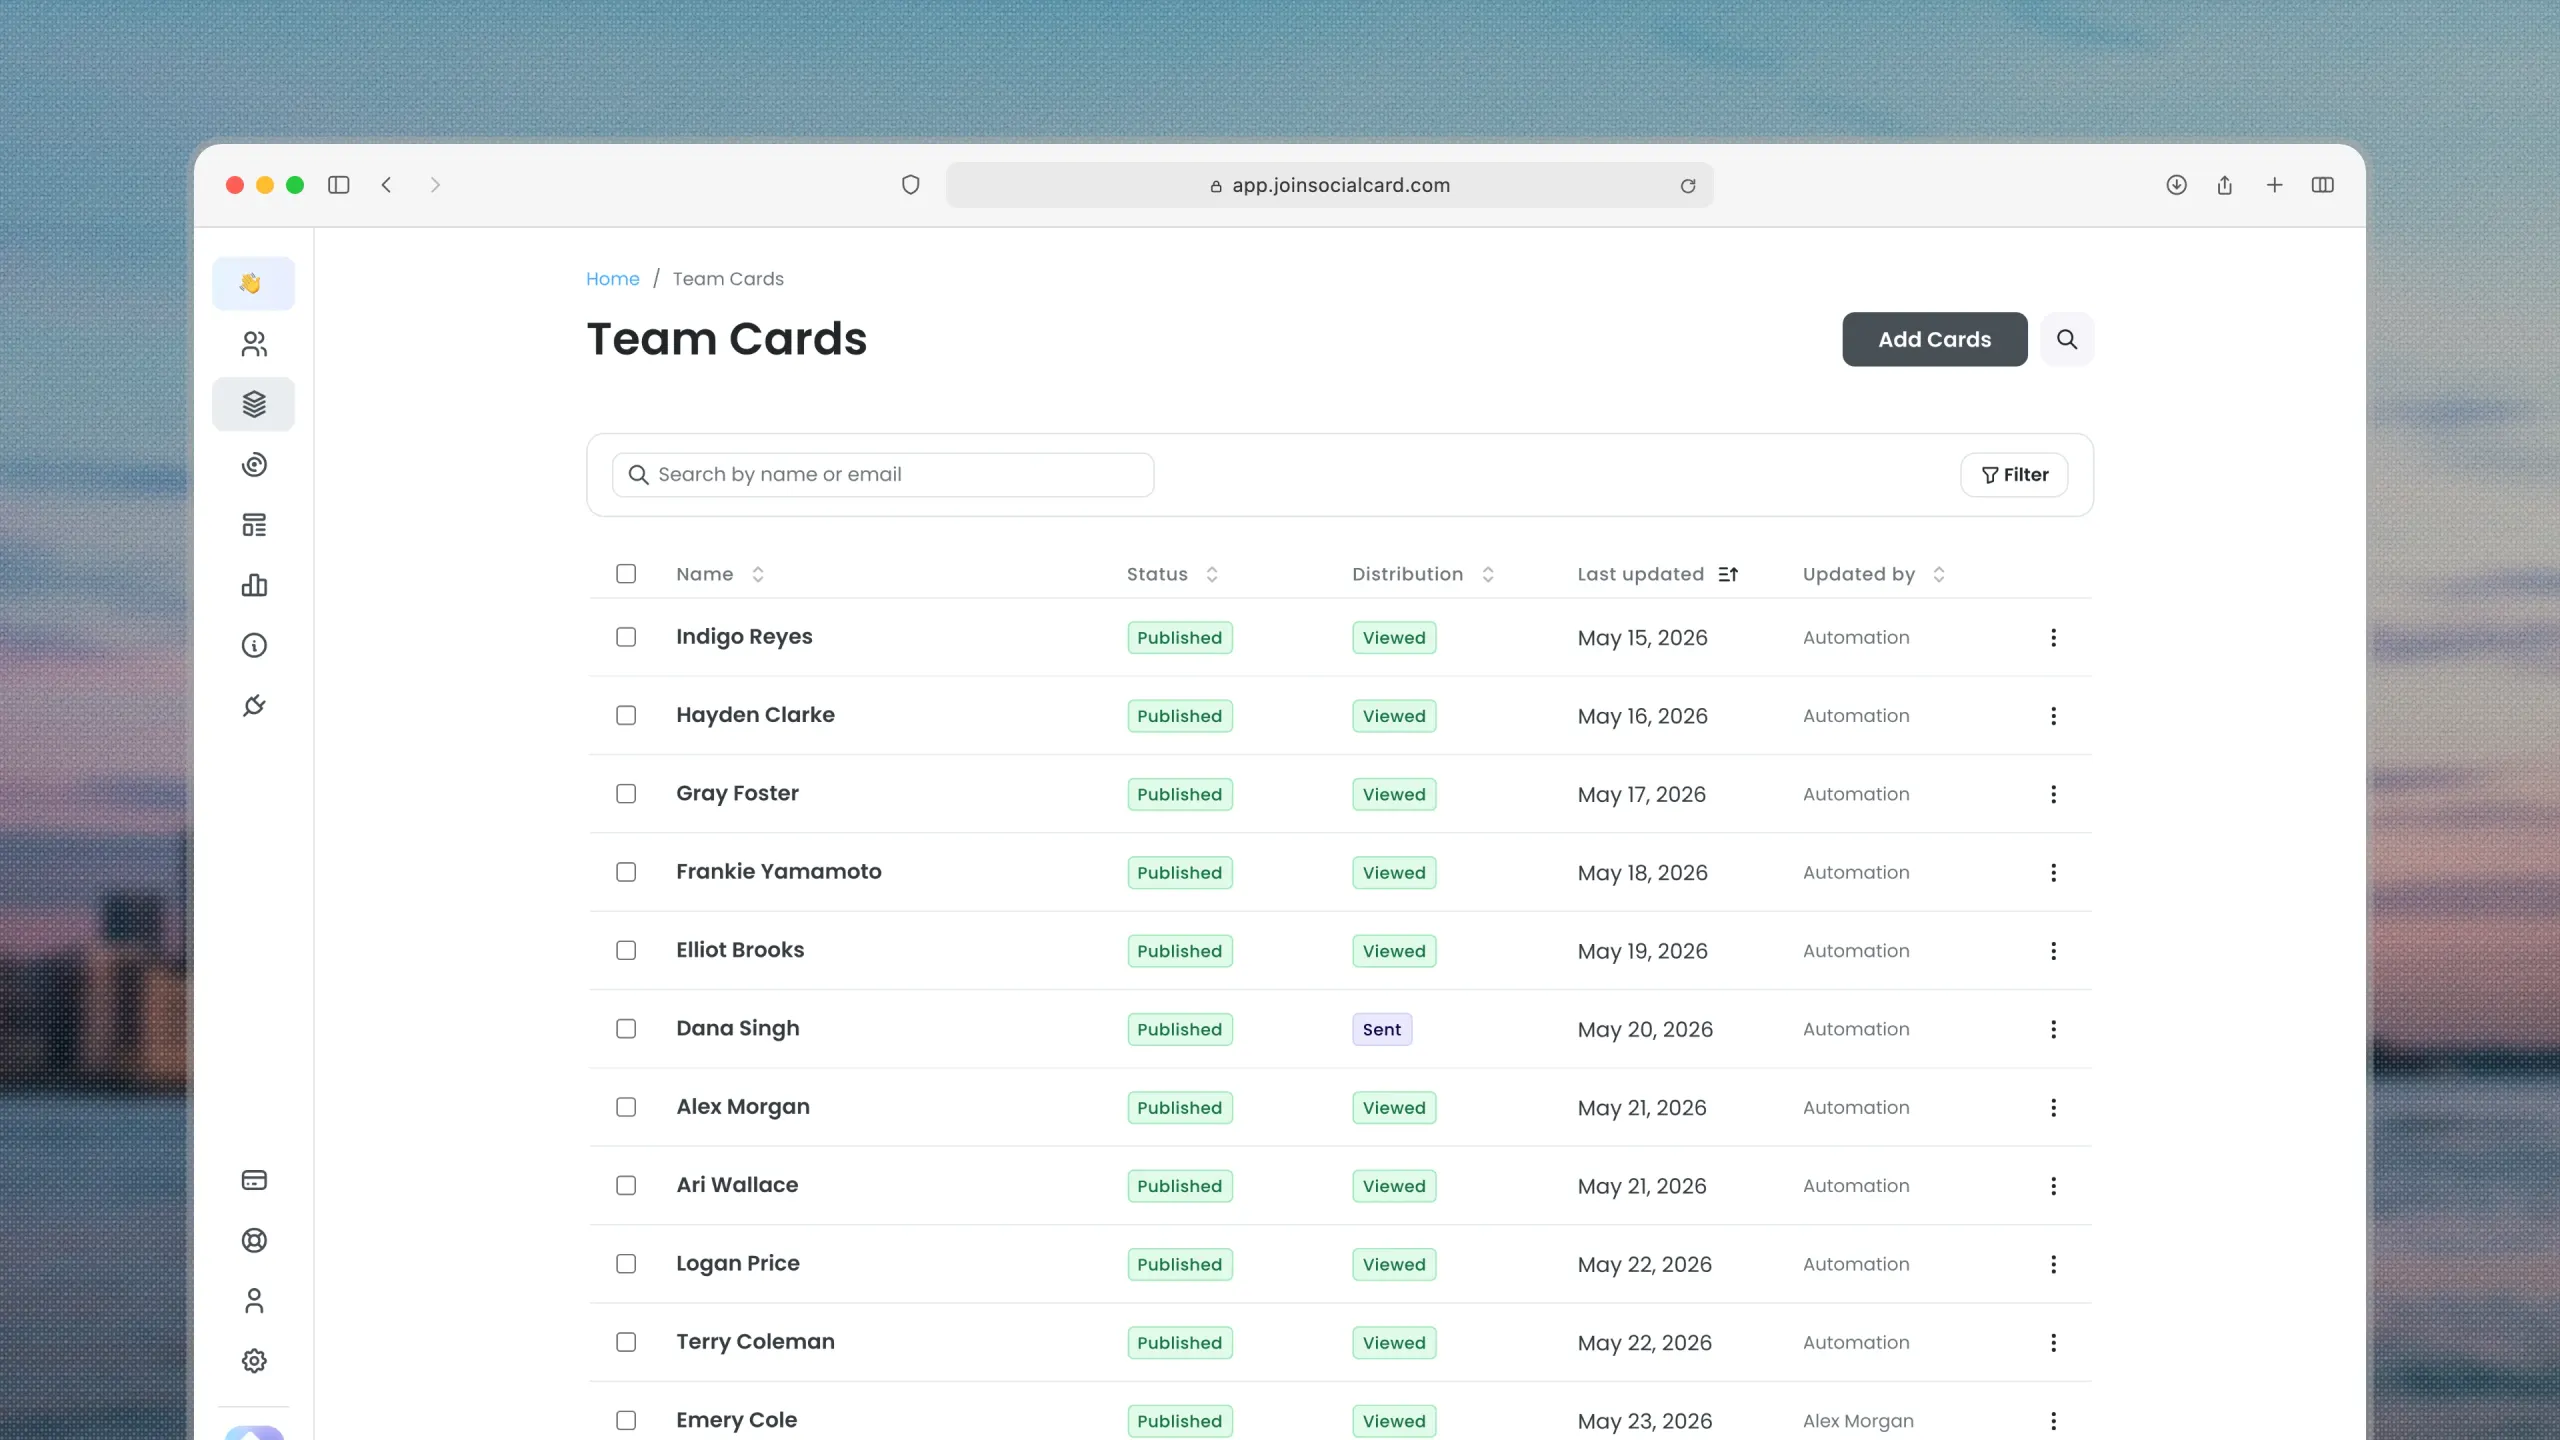Toggle the select-all checkbox in table header
This screenshot has width=2560, height=1440.
[x=626, y=574]
